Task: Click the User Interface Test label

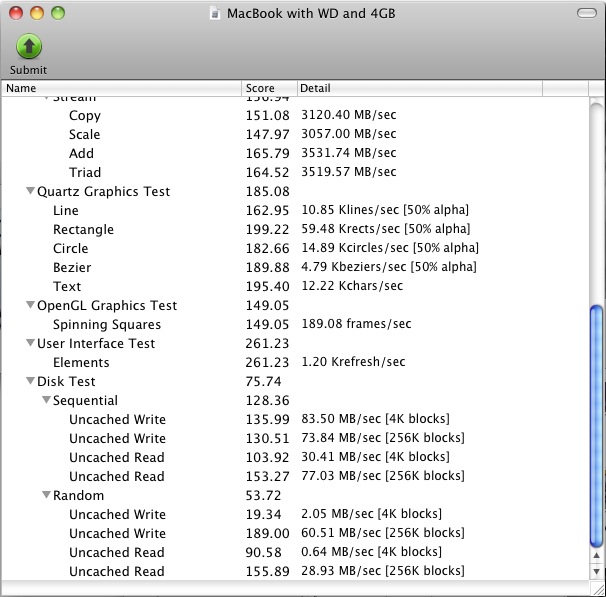Action: click(x=96, y=343)
